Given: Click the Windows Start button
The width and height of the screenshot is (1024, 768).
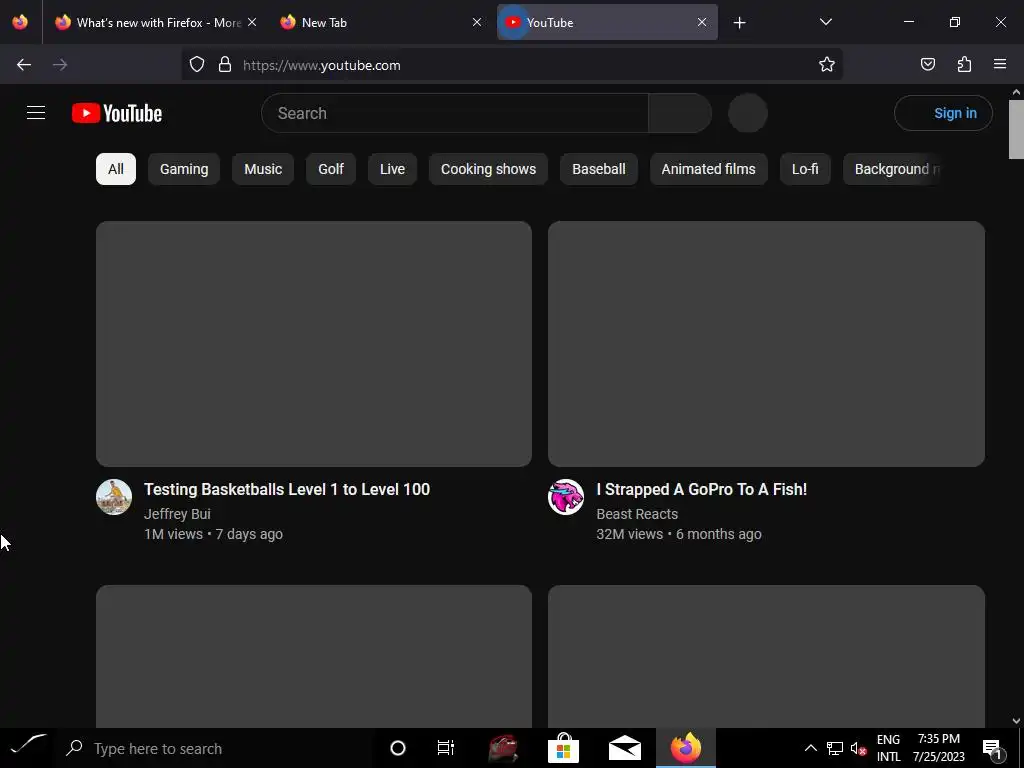Looking at the screenshot, I should (29, 748).
